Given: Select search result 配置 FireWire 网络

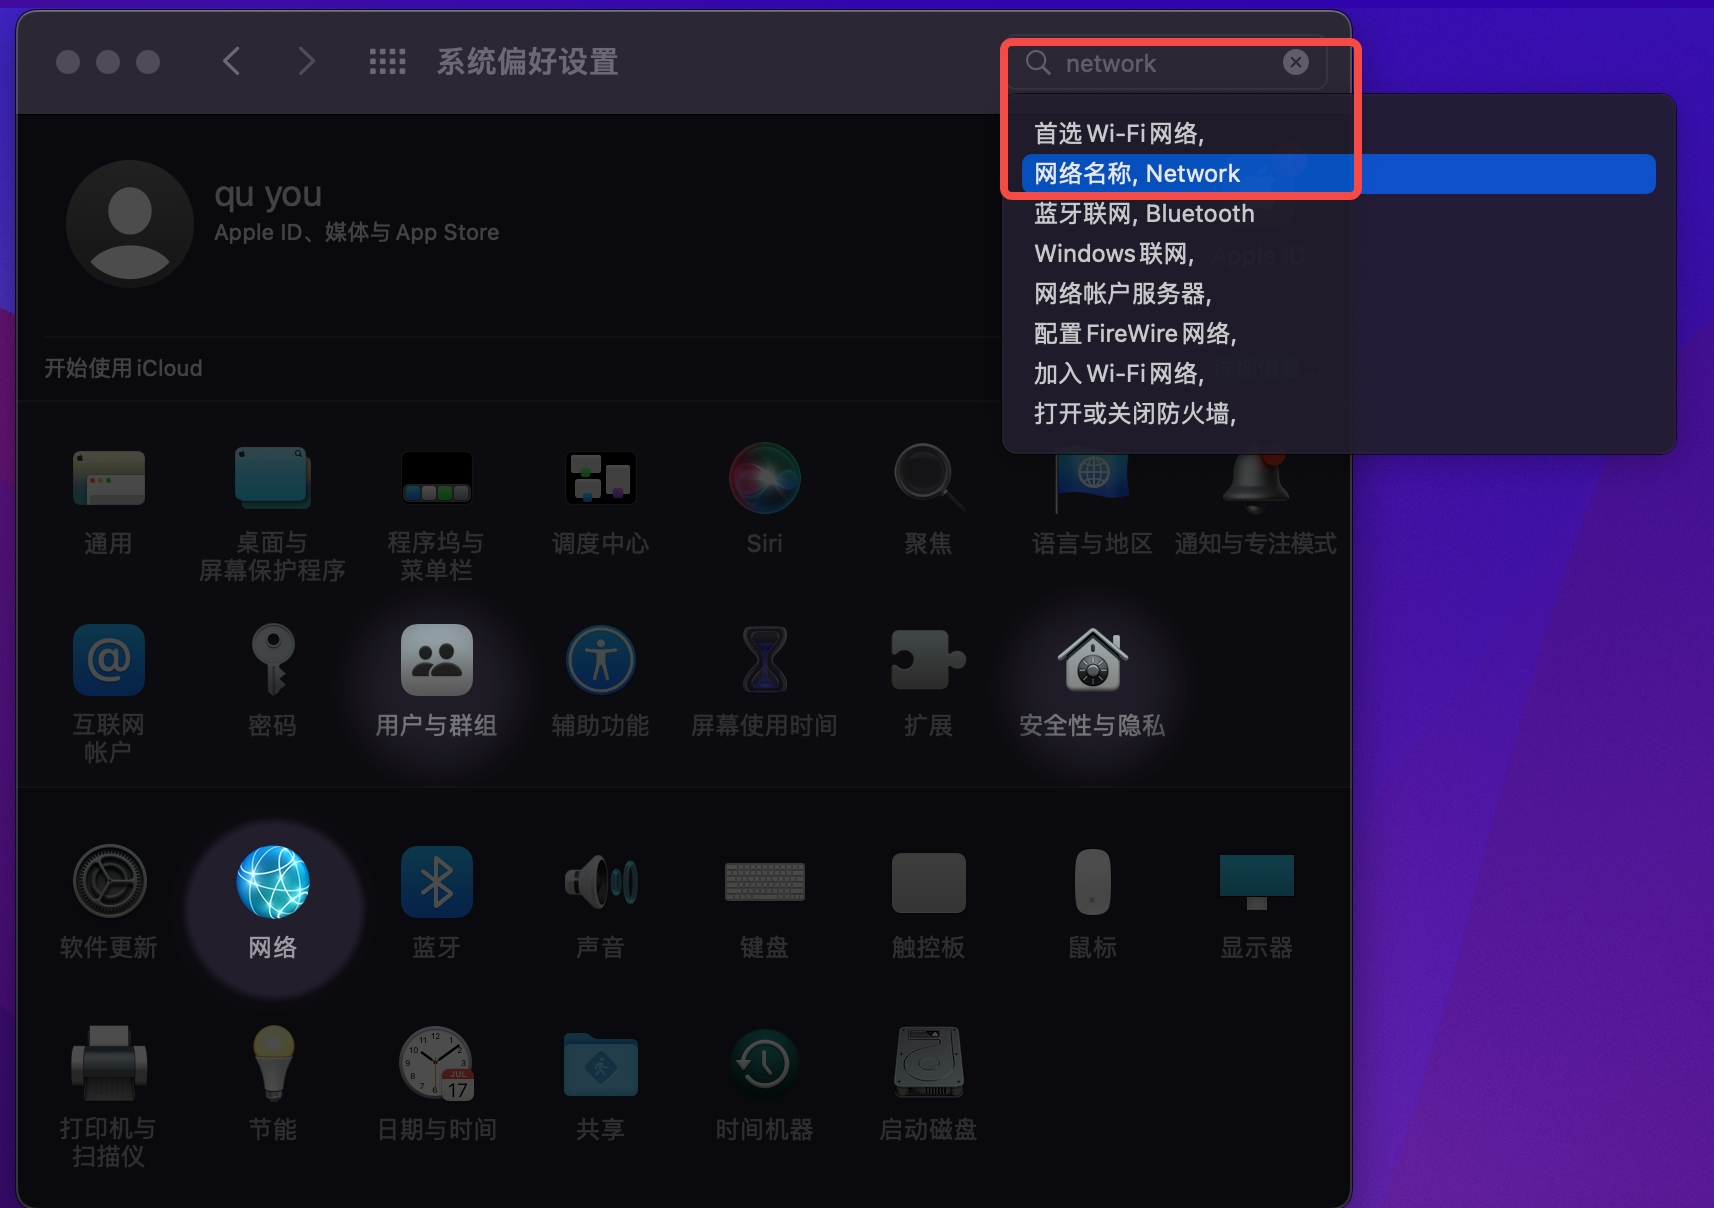Looking at the screenshot, I should coord(1339,334).
